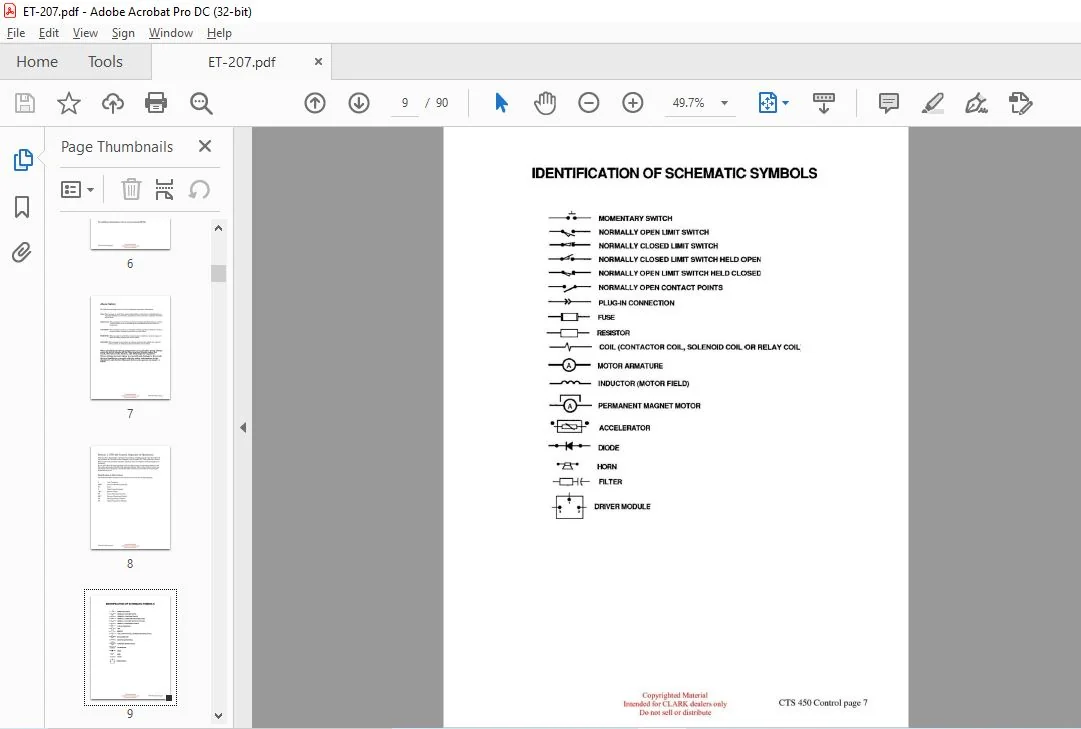Open the Sign document pen tool

[x=976, y=103]
